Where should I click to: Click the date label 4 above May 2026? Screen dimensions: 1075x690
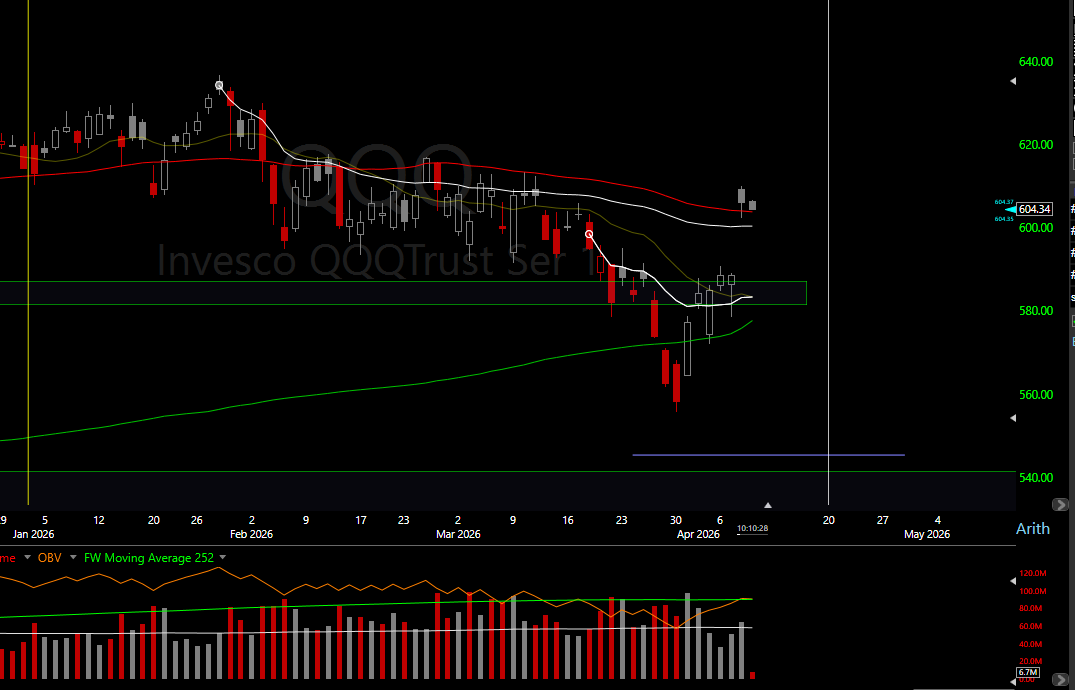coord(938,520)
